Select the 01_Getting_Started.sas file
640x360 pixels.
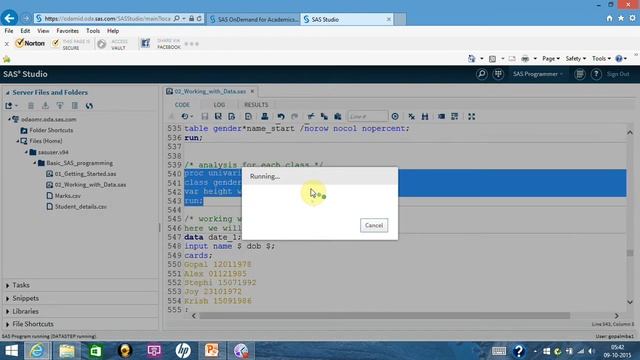(85, 174)
